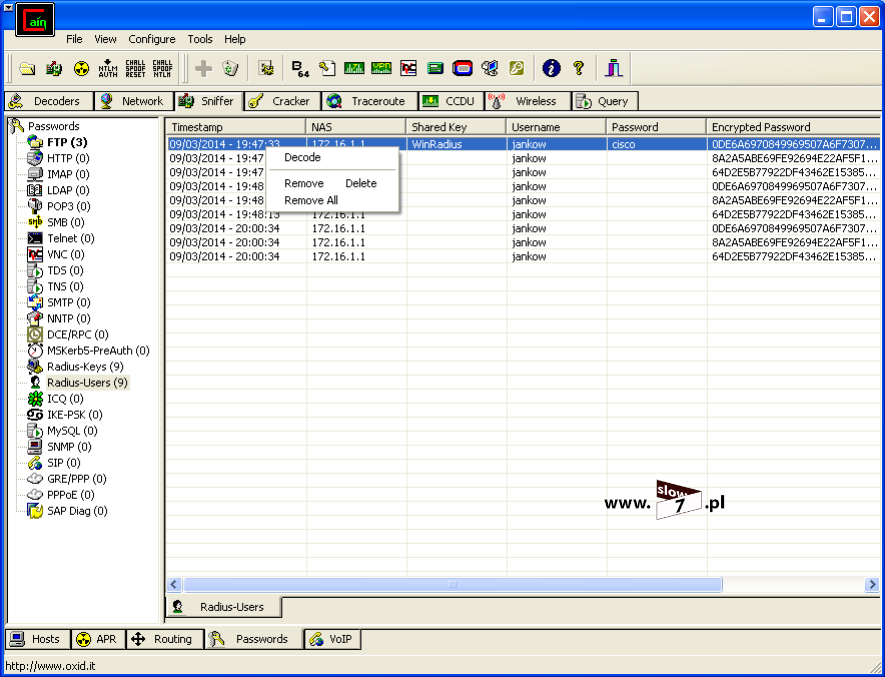Open the APR bottom tab

point(98,639)
